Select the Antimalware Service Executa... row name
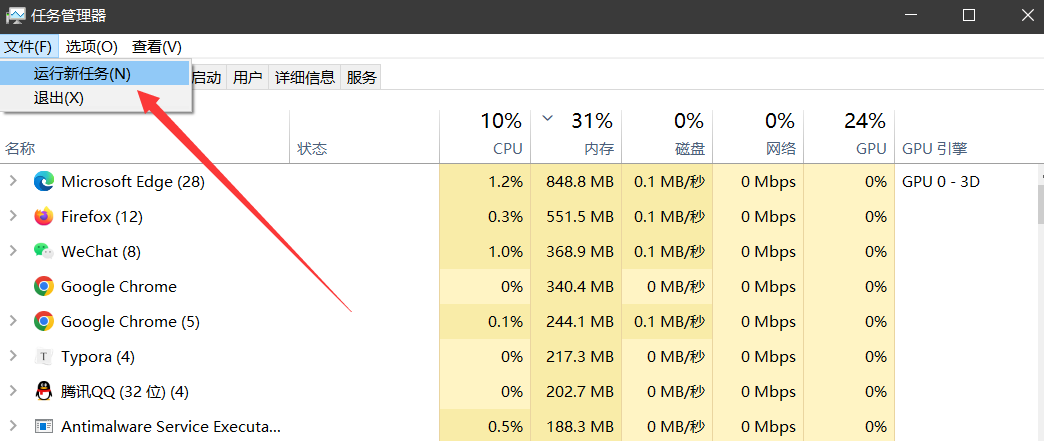The height and width of the screenshot is (441, 1044). click(171, 426)
